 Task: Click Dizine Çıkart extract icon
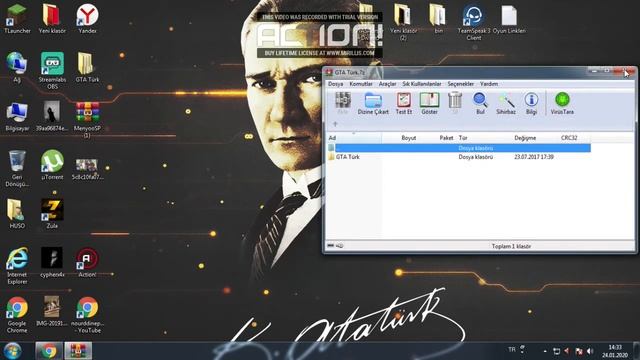(373, 103)
